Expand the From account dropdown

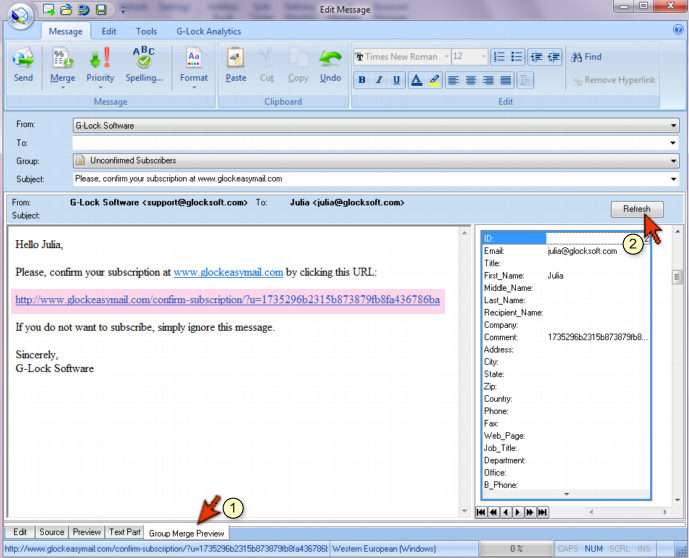pos(673,126)
